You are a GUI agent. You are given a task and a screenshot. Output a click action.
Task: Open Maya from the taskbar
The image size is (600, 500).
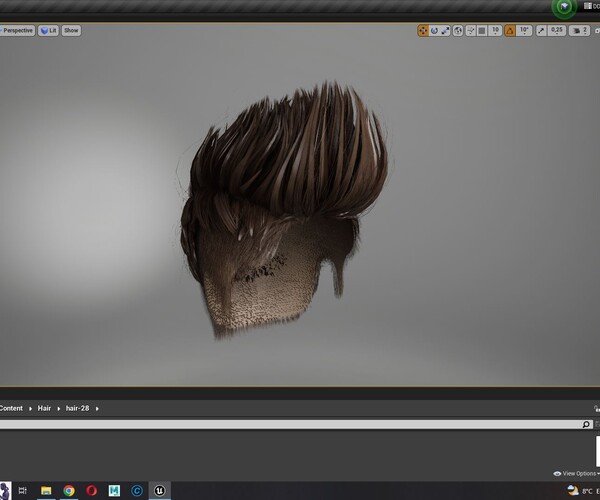coord(114,490)
